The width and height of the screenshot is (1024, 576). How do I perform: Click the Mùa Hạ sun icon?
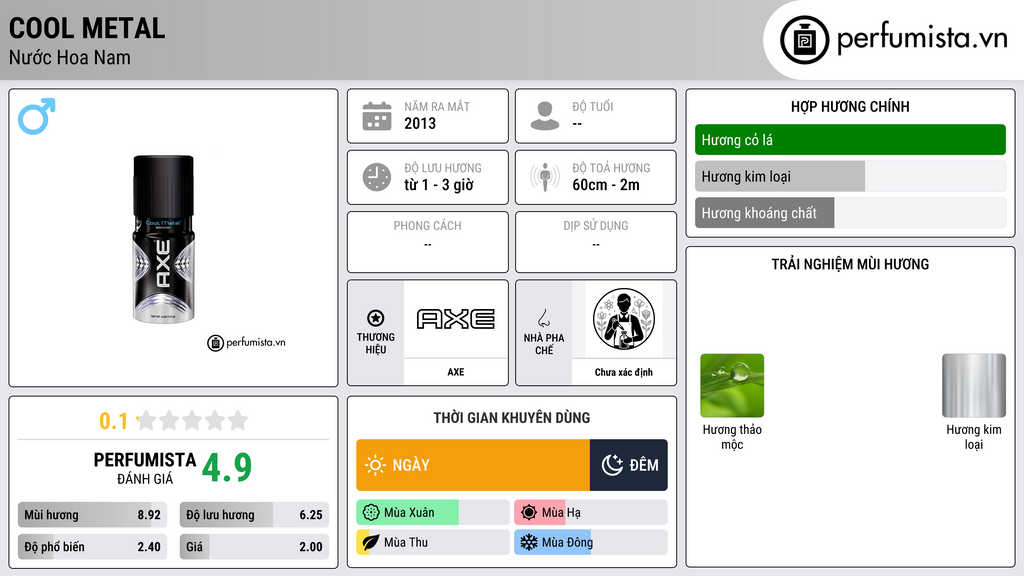[529, 513]
